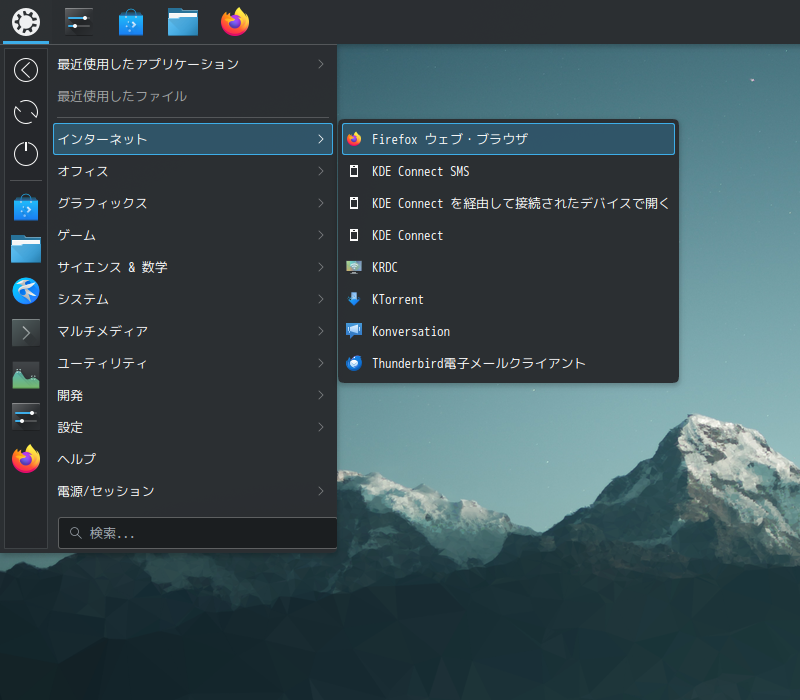Open the file manager favorite in sidebar
The height and width of the screenshot is (700, 800).
click(26, 249)
